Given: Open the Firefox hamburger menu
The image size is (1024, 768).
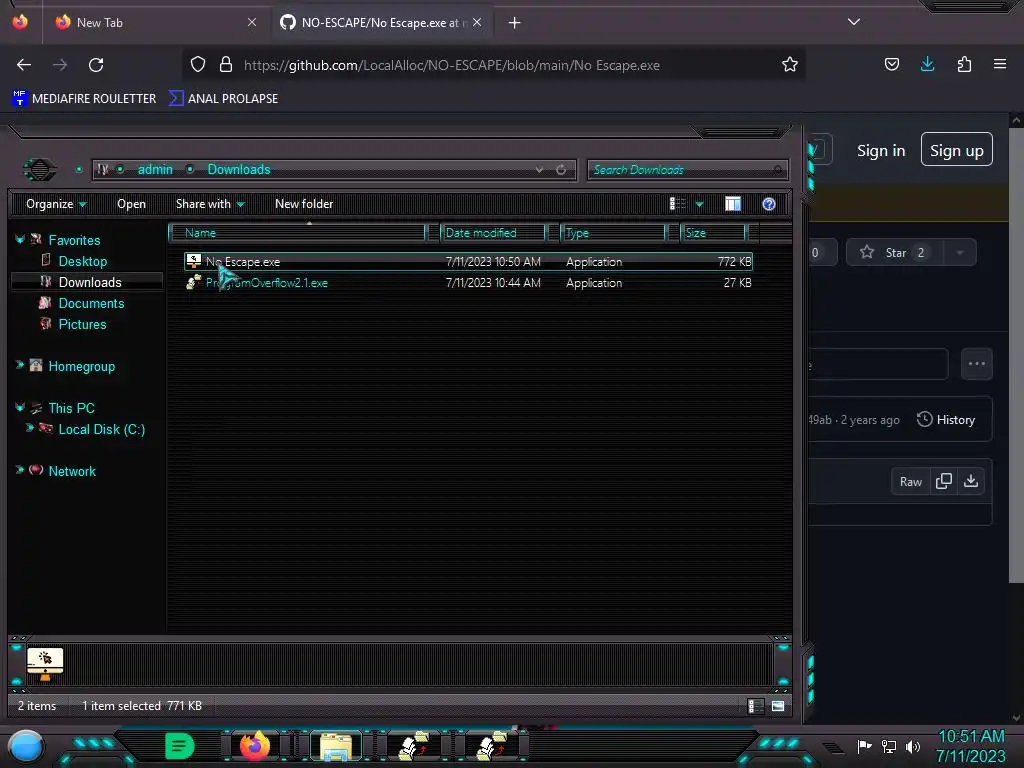Looking at the screenshot, I should pos(999,64).
